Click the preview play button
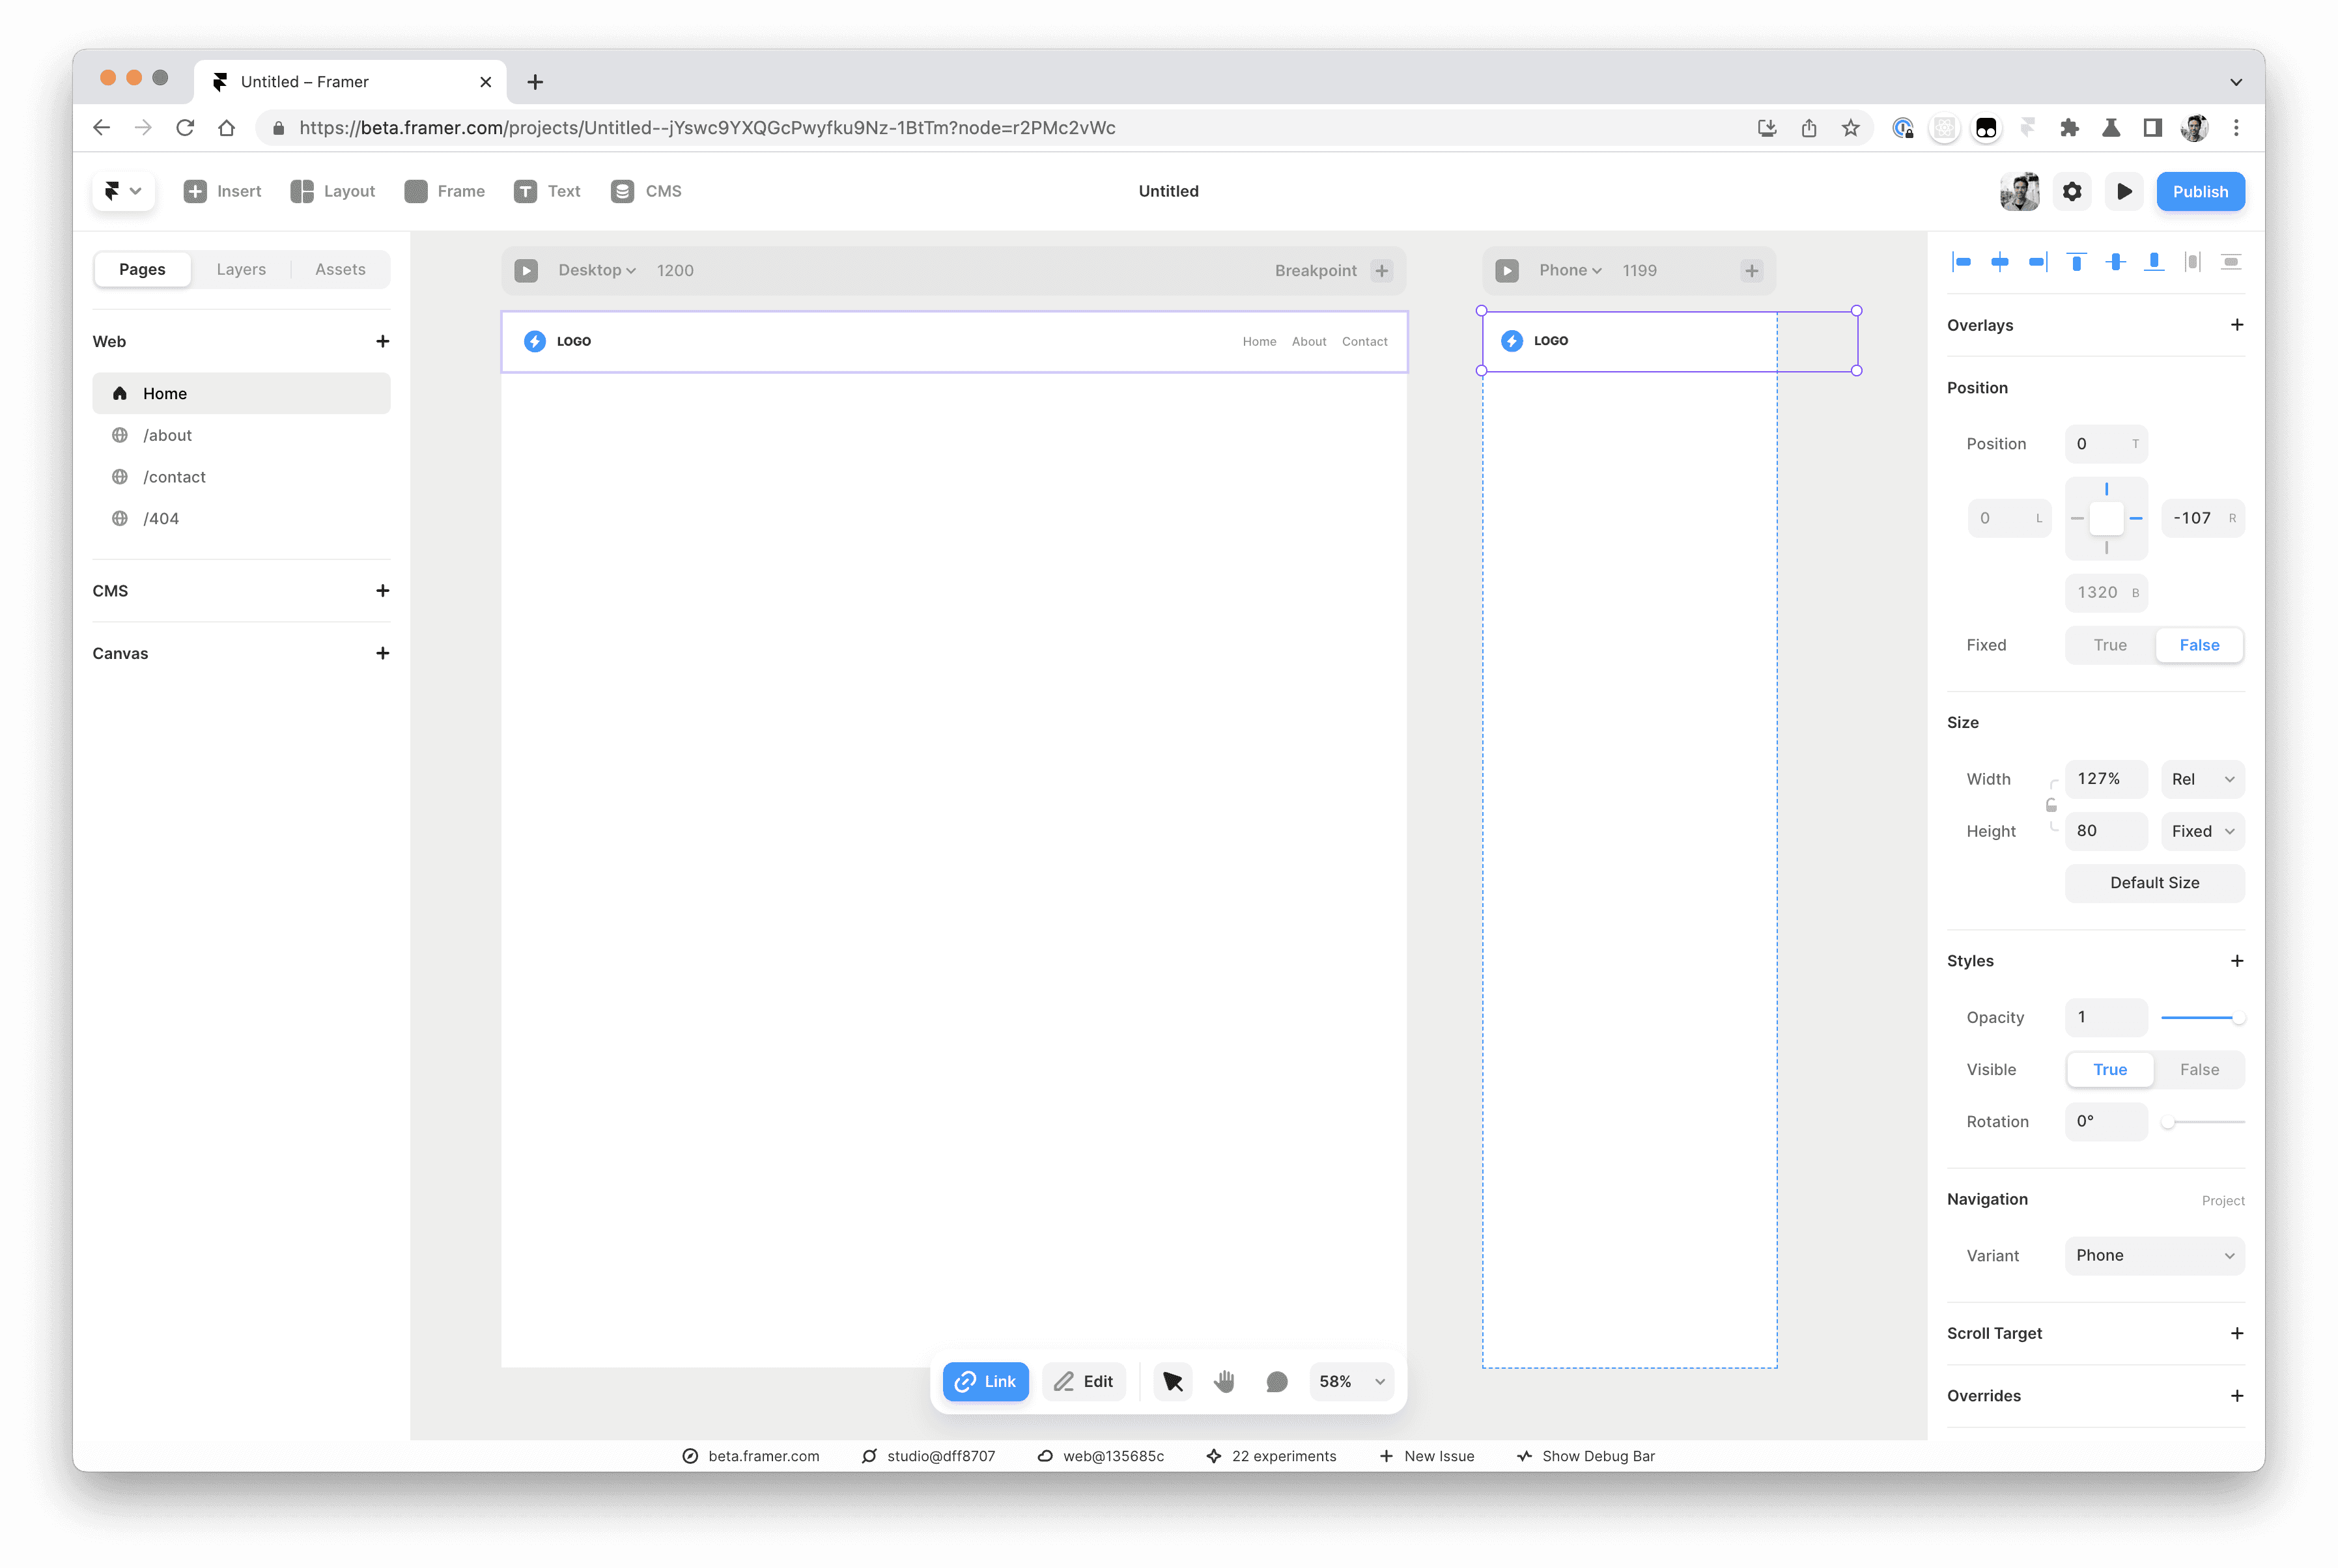The width and height of the screenshot is (2338, 1568). (x=2124, y=191)
